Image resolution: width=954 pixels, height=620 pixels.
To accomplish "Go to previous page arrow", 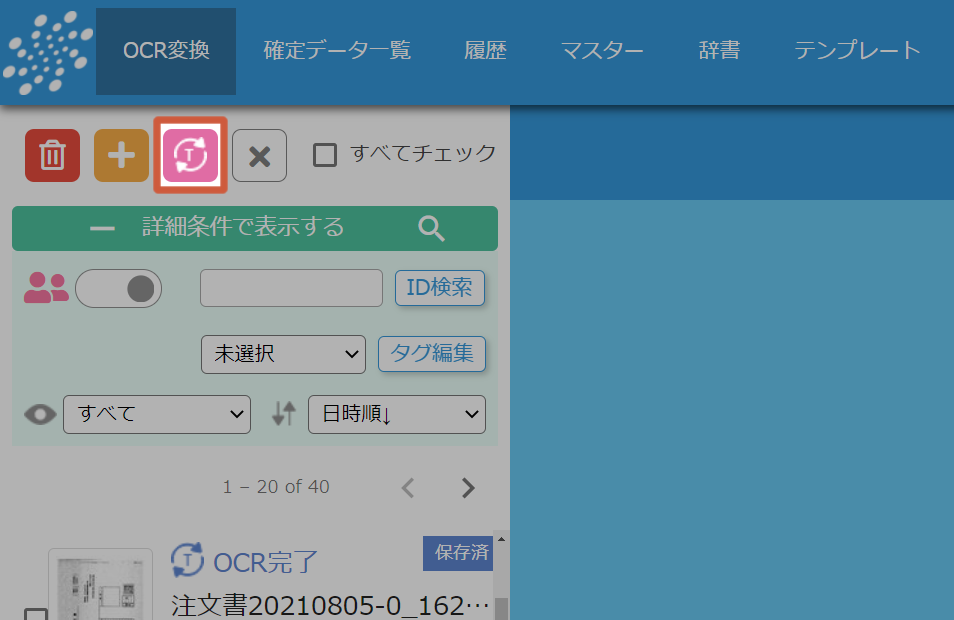I will pyautogui.click(x=408, y=487).
